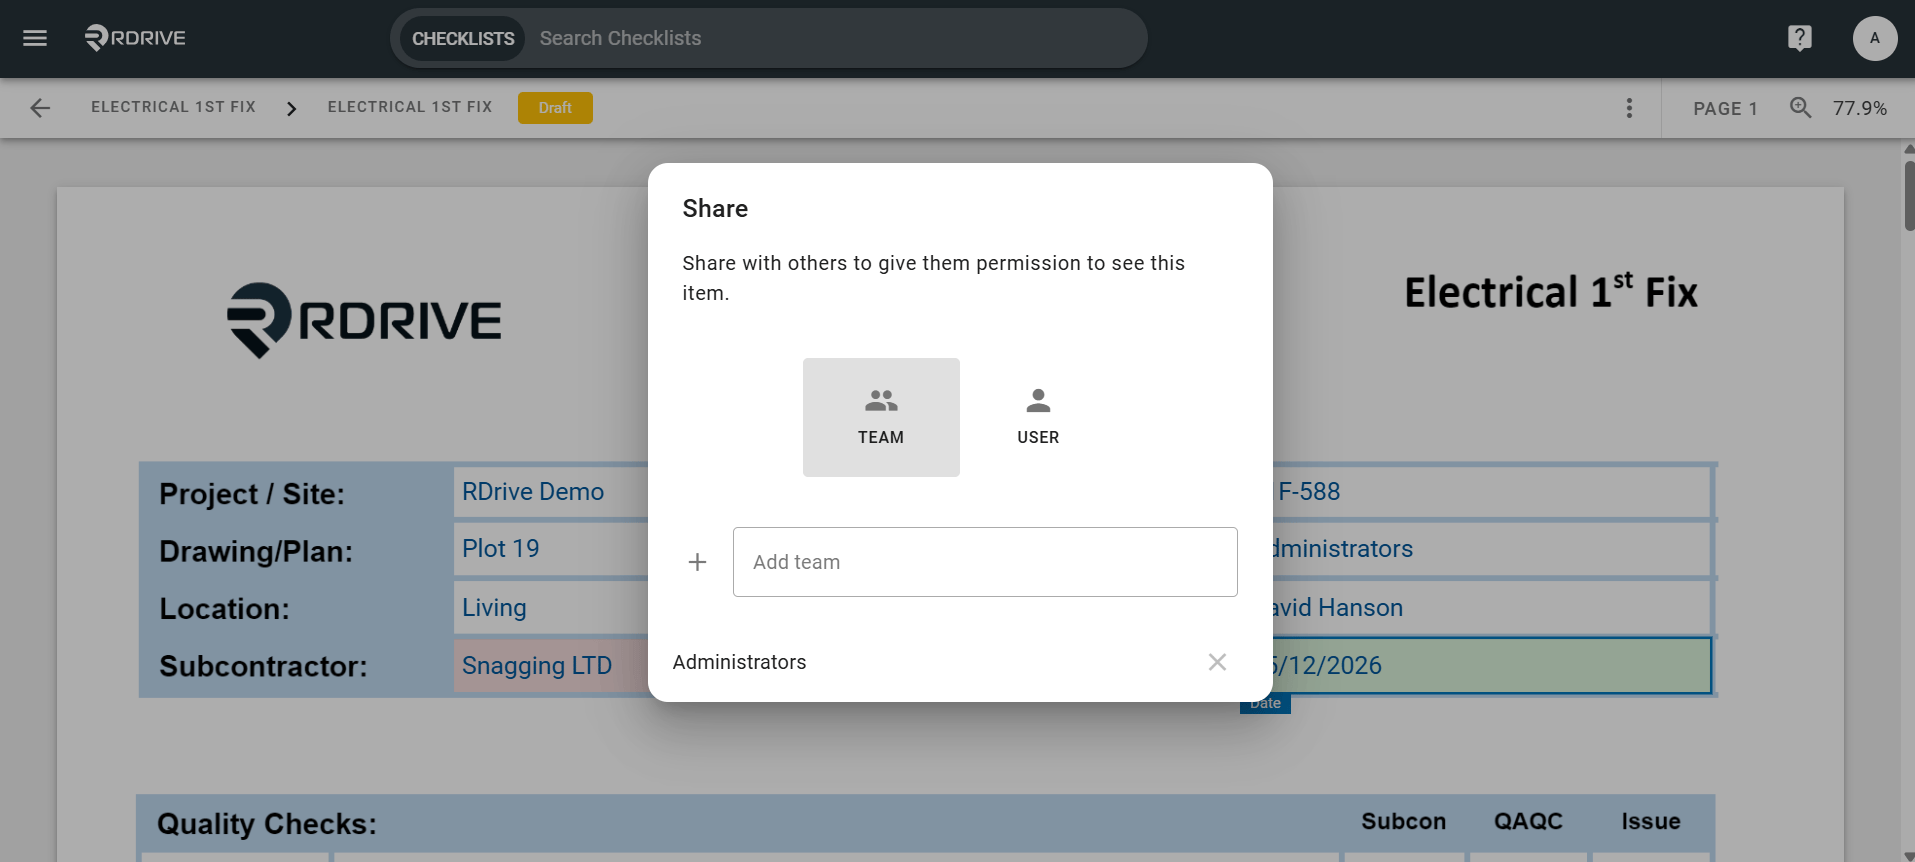Screen dimensions: 1915x862
Task: Click the Plot 19 drawing field
Action: coord(552,548)
